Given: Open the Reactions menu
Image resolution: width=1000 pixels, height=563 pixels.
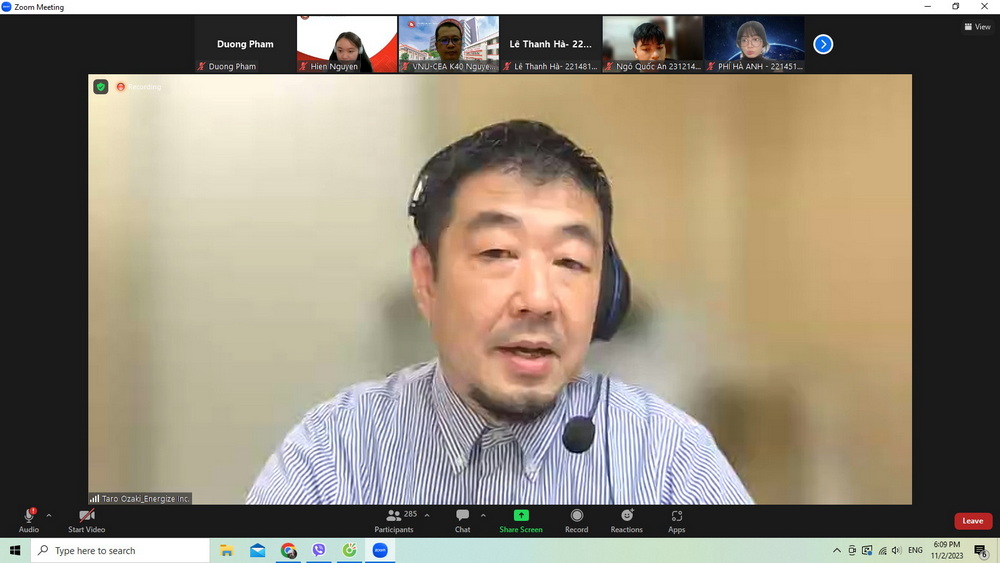Looking at the screenshot, I should pyautogui.click(x=627, y=520).
